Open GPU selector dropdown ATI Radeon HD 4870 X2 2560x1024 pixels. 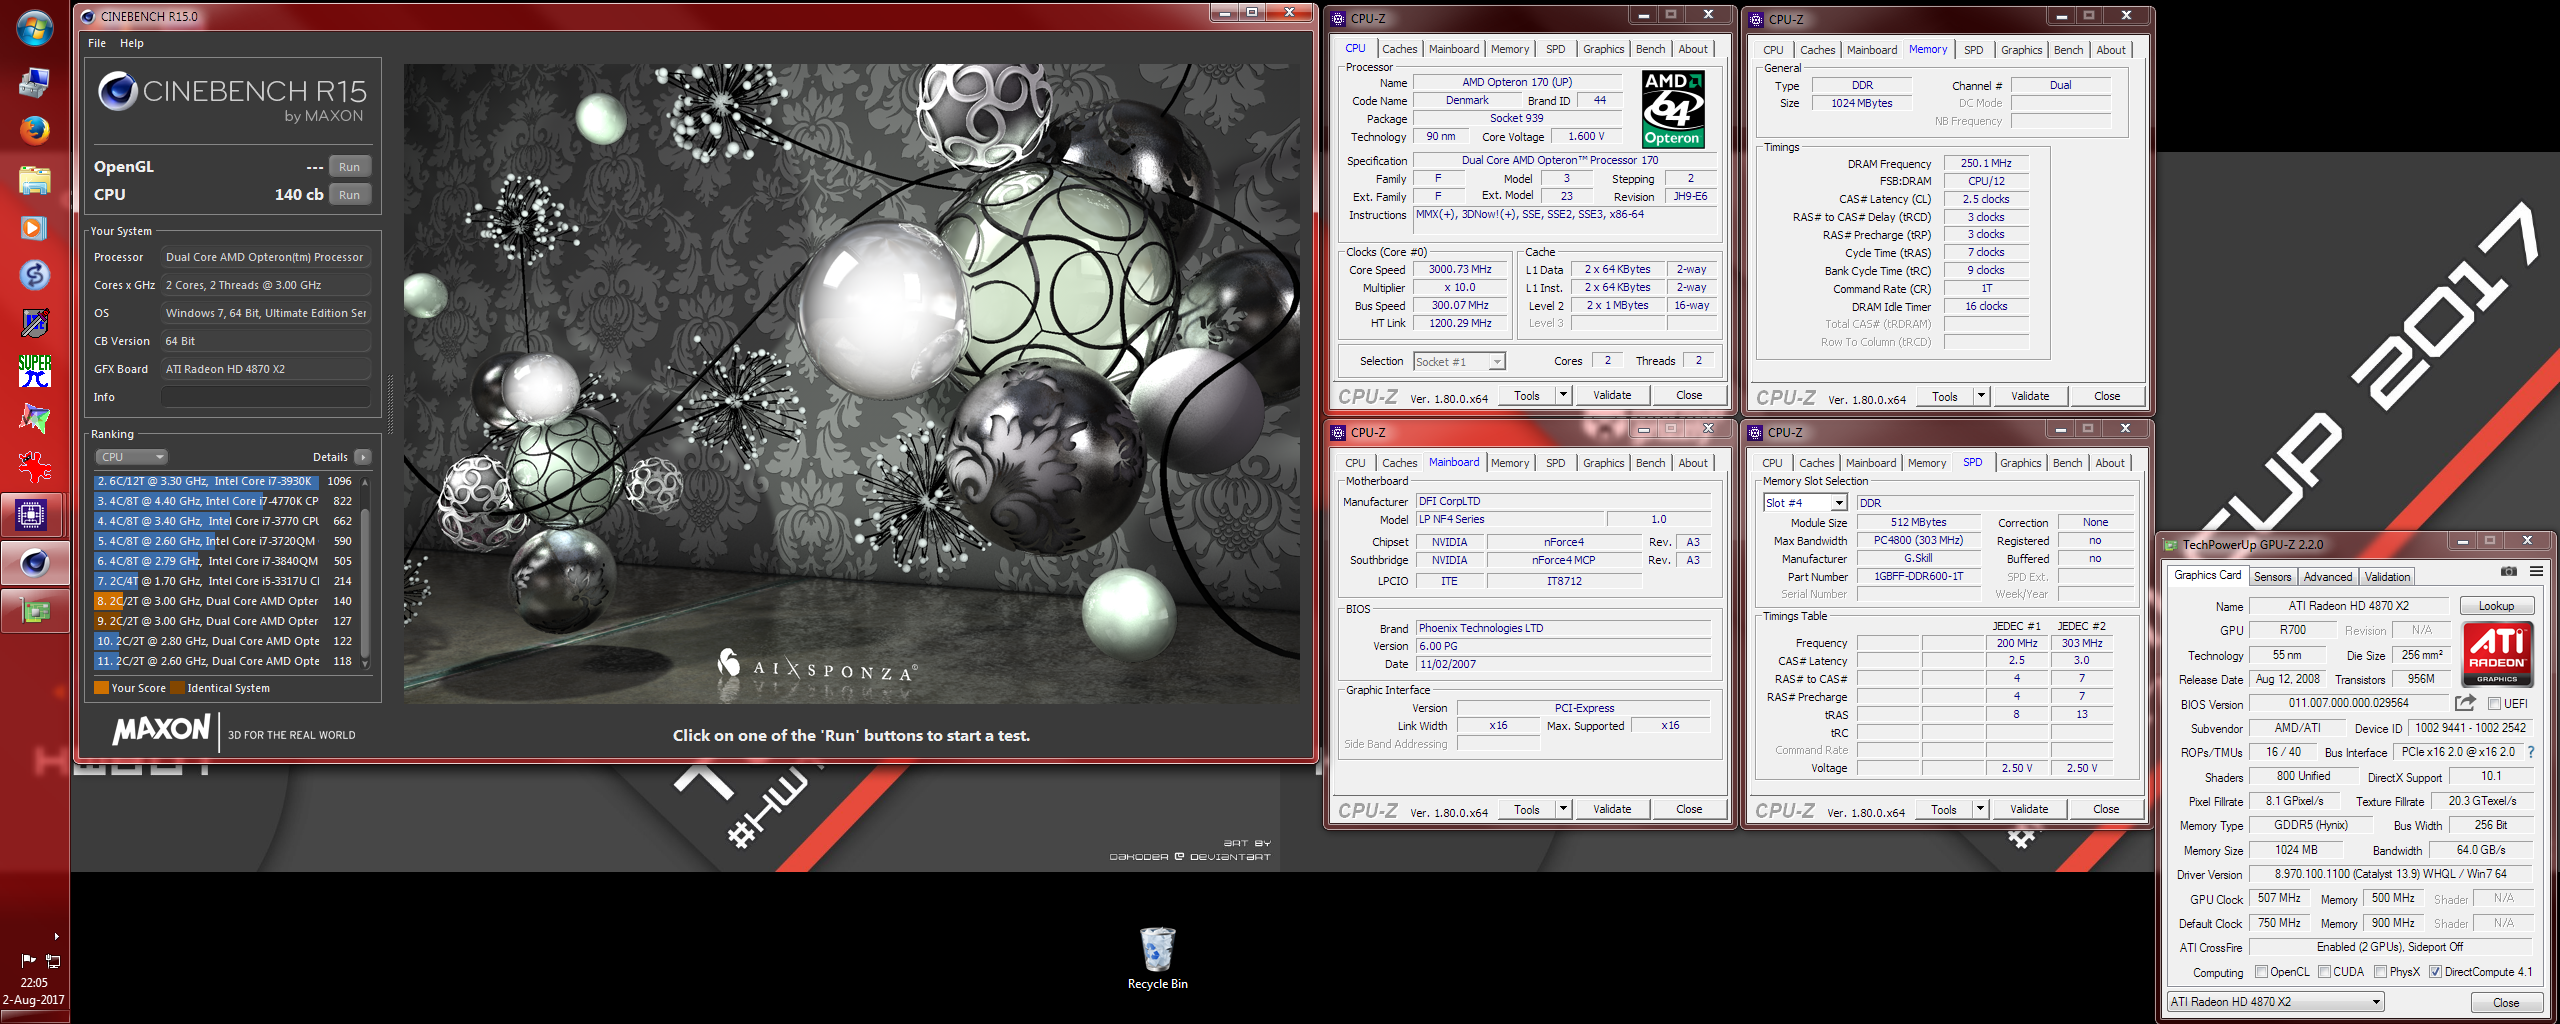[2275, 1002]
